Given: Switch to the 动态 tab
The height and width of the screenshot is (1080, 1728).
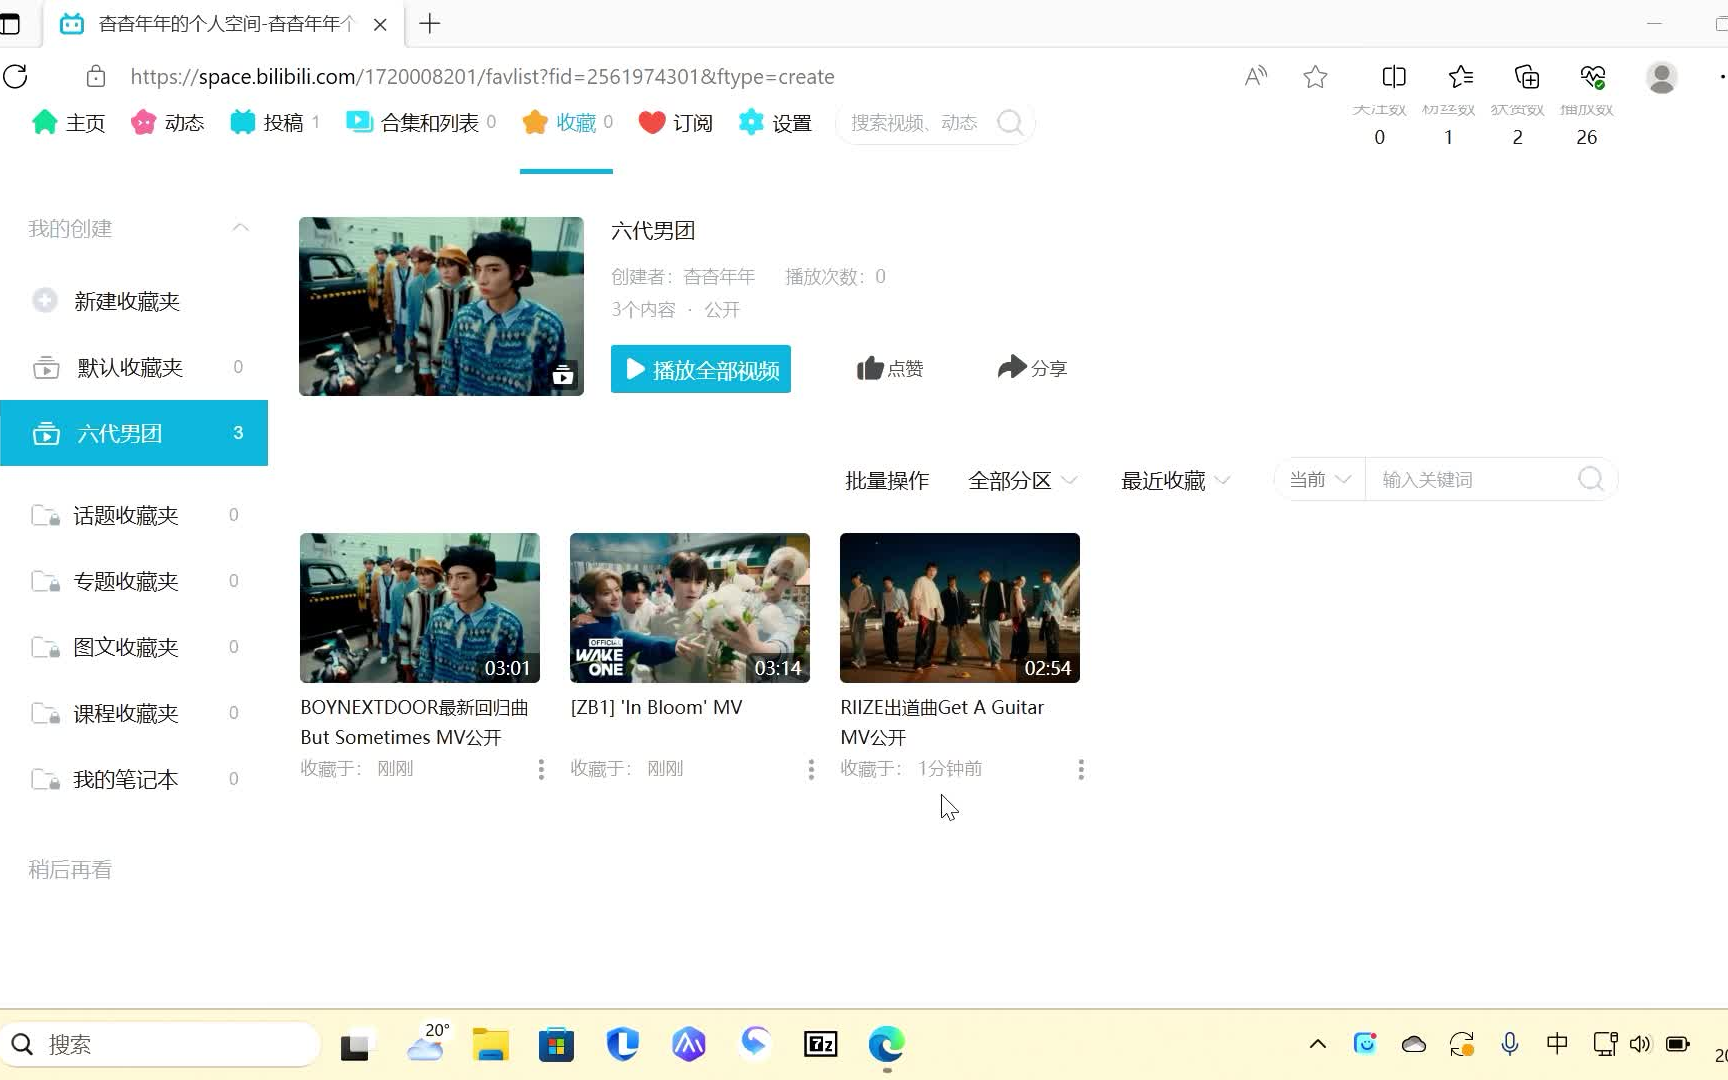Looking at the screenshot, I should point(167,122).
